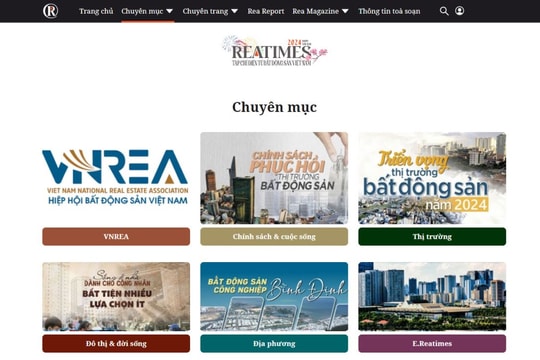
Task: Click the VNREA association logo image
Action: coord(116,177)
